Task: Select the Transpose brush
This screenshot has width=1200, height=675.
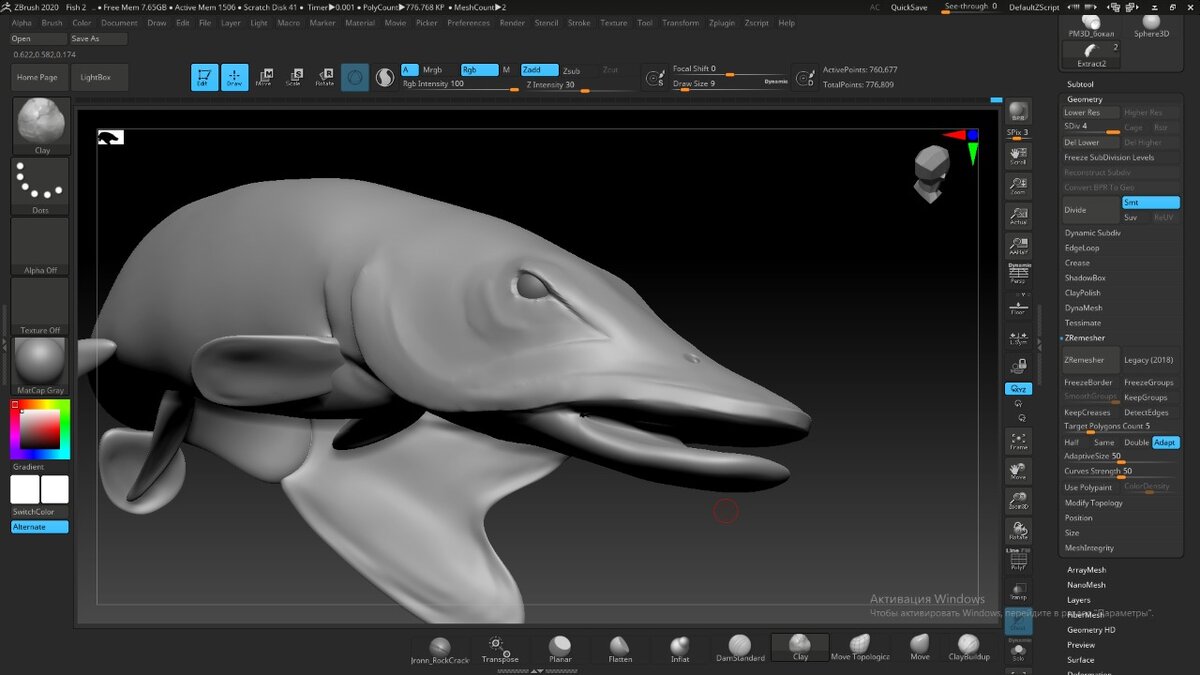Action: 500,649
